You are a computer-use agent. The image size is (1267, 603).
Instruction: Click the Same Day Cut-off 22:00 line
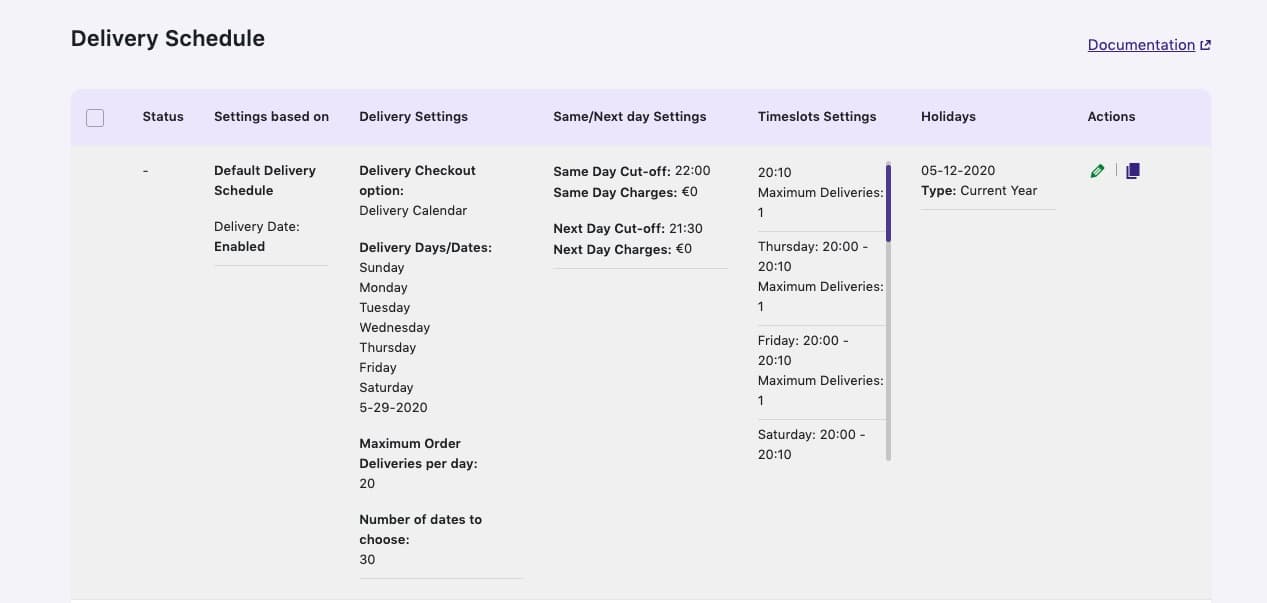pos(632,171)
